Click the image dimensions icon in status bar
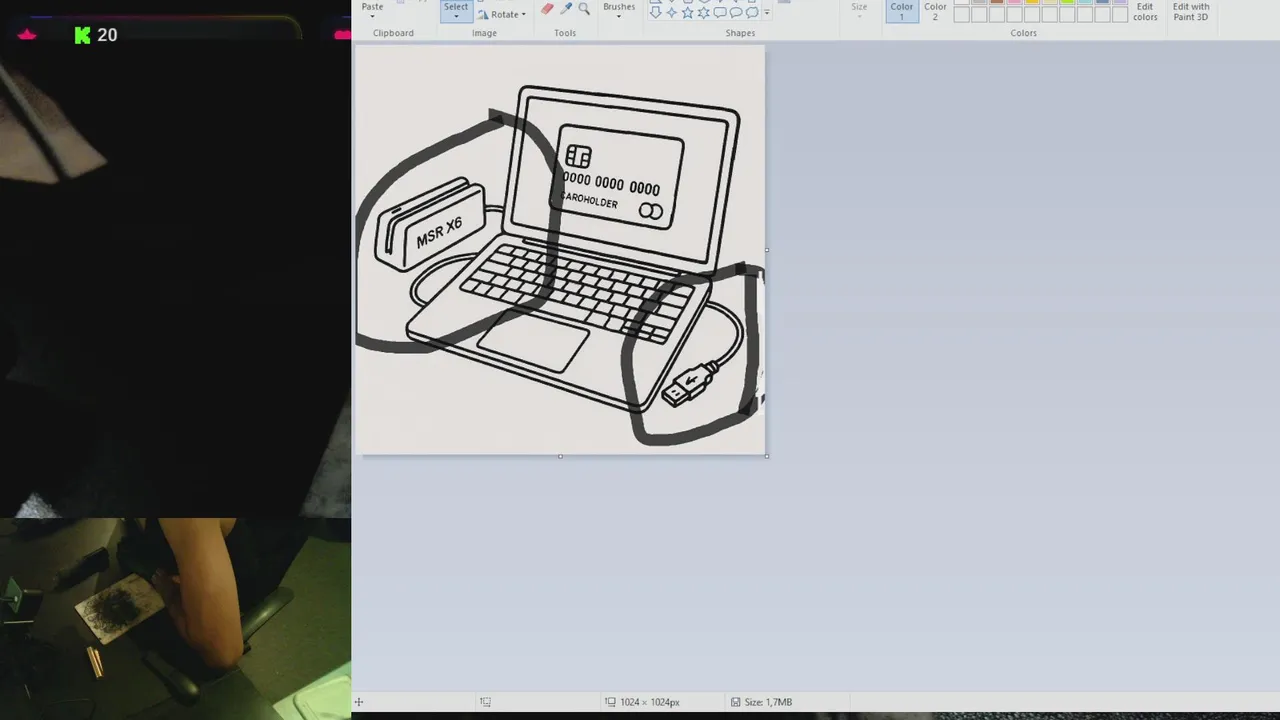The image size is (1280, 720). coord(610,702)
